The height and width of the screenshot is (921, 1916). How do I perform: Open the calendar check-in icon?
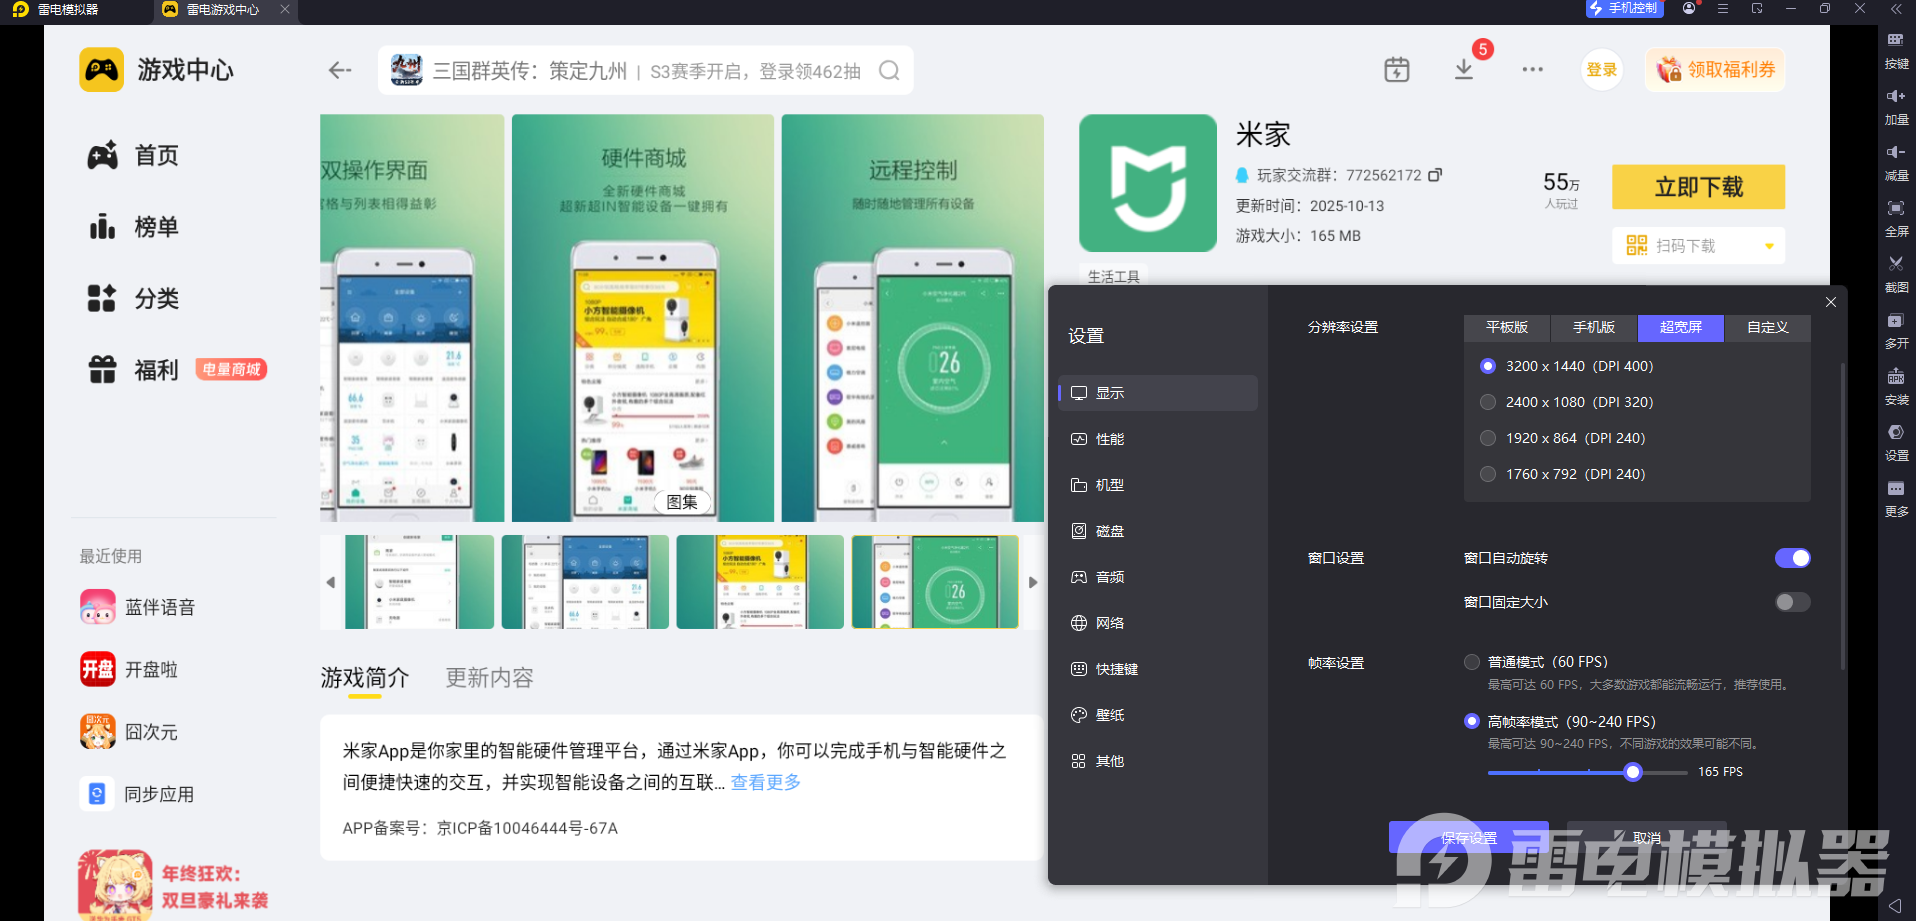[1397, 69]
